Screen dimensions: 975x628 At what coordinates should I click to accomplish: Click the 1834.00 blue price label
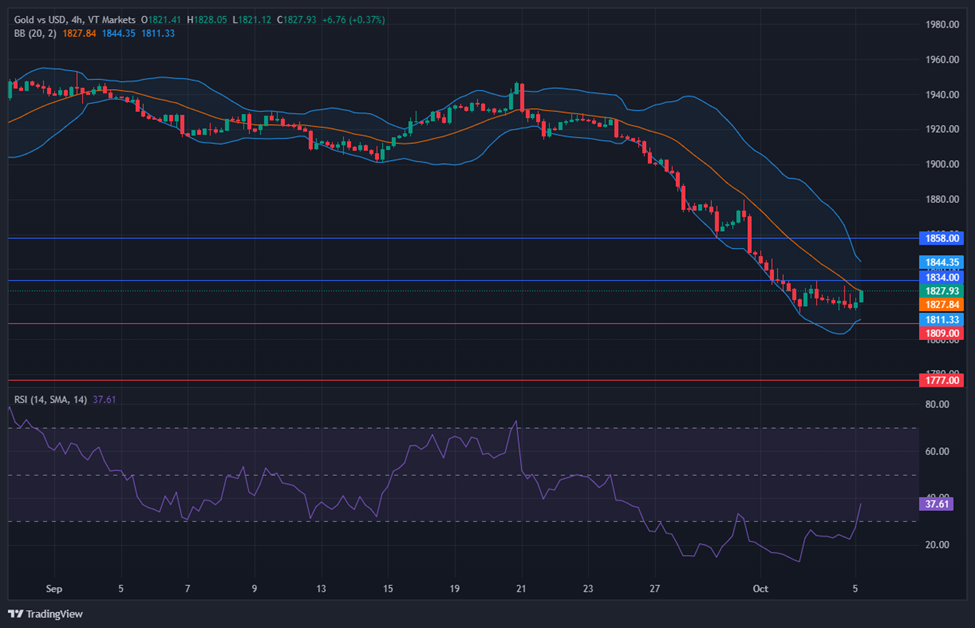coord(941,277)
